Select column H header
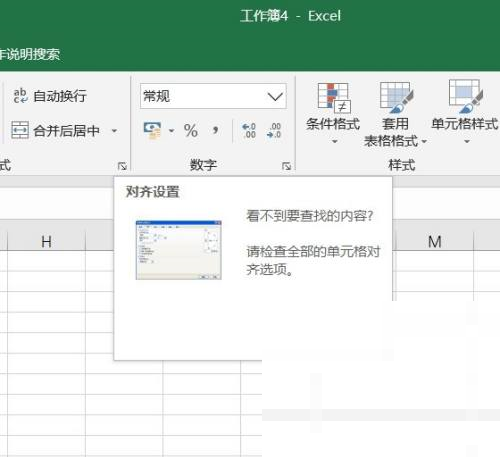The width and height of the screenshot is (500, 457). 46,241
